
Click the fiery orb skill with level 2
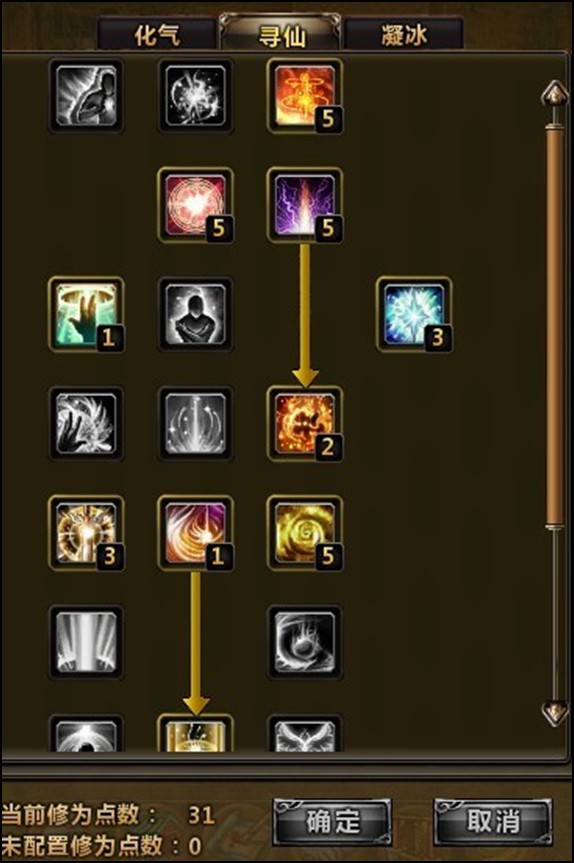(x=305, y=424)
